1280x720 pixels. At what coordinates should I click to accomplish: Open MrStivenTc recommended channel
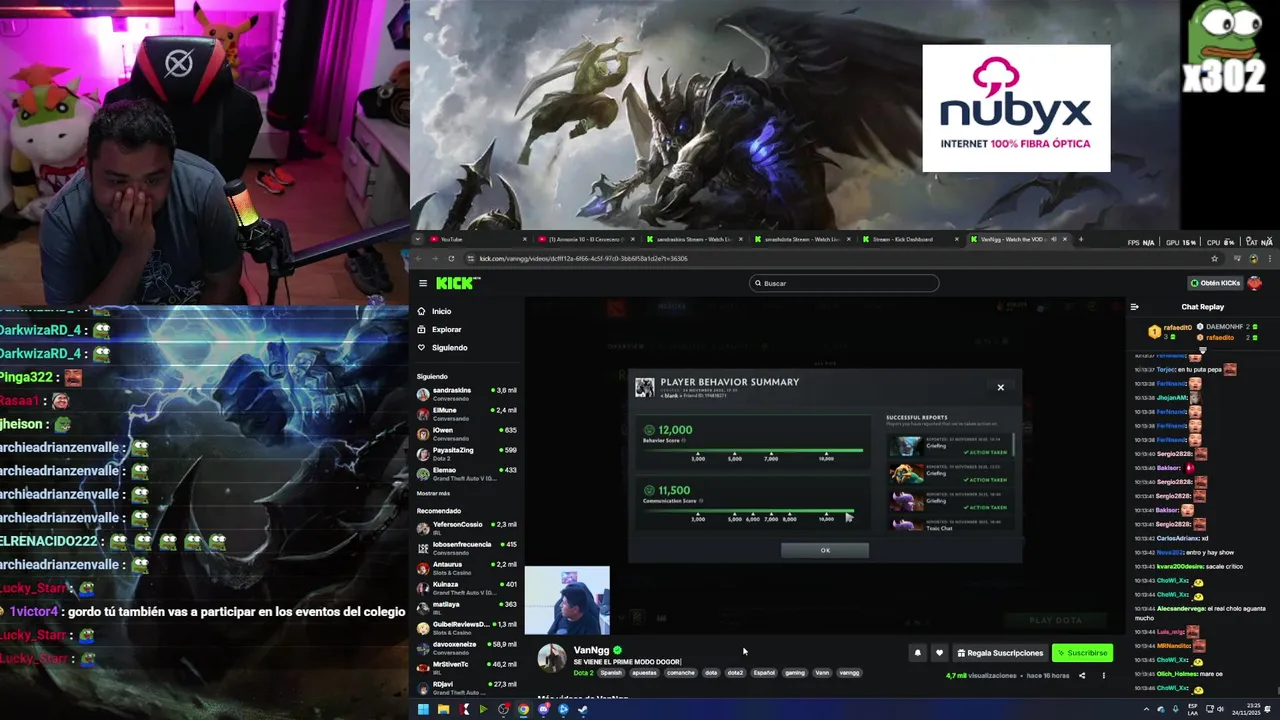coord(467,668)
